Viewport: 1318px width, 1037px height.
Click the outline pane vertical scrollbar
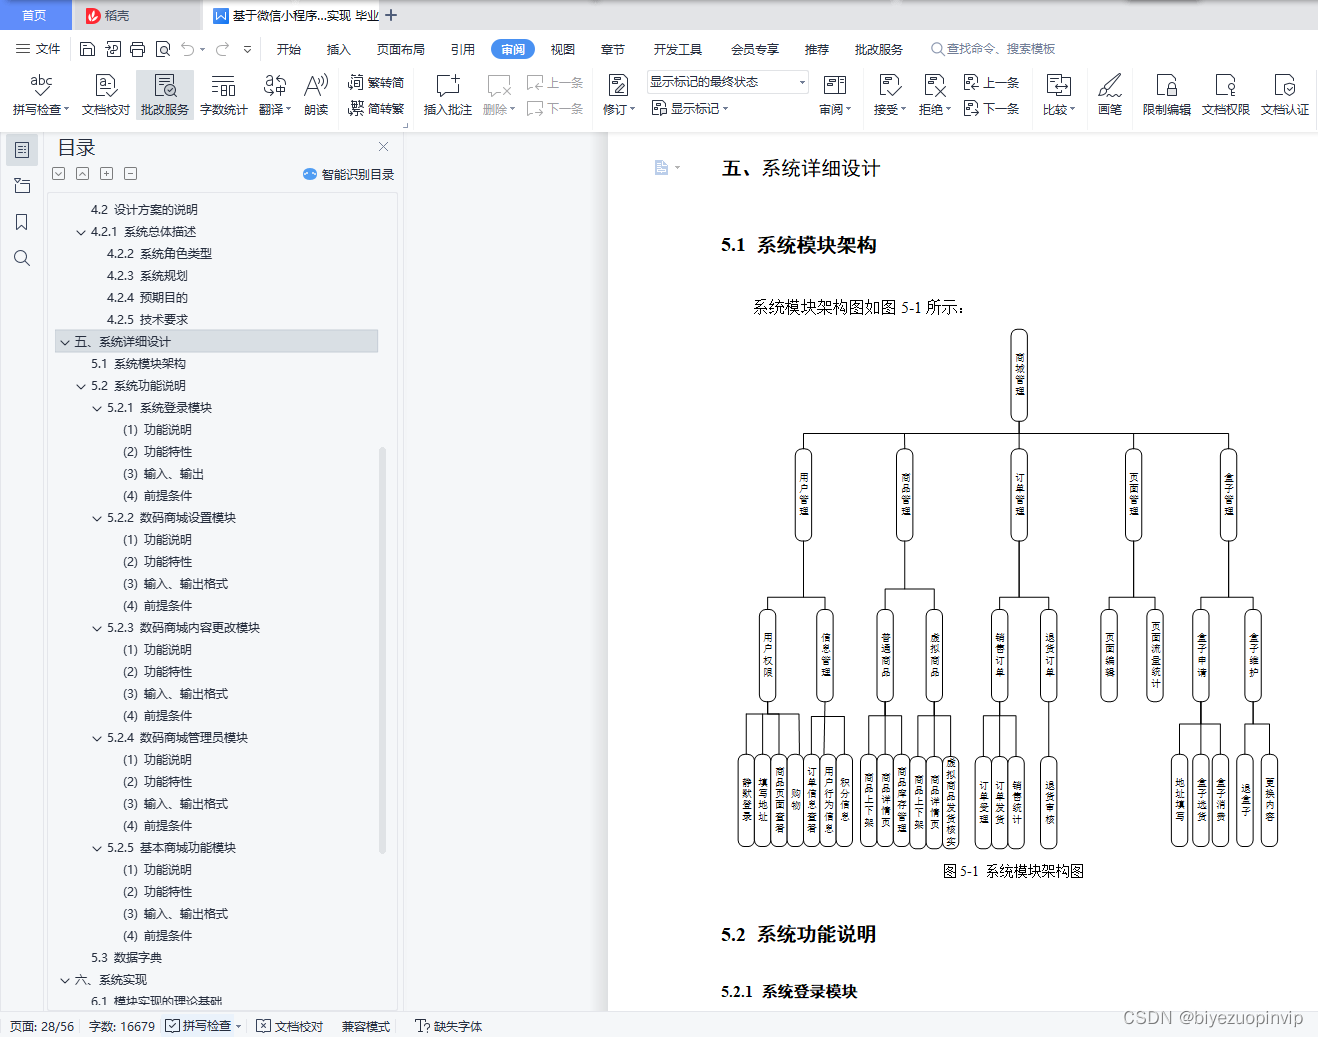tap(383, 650)
